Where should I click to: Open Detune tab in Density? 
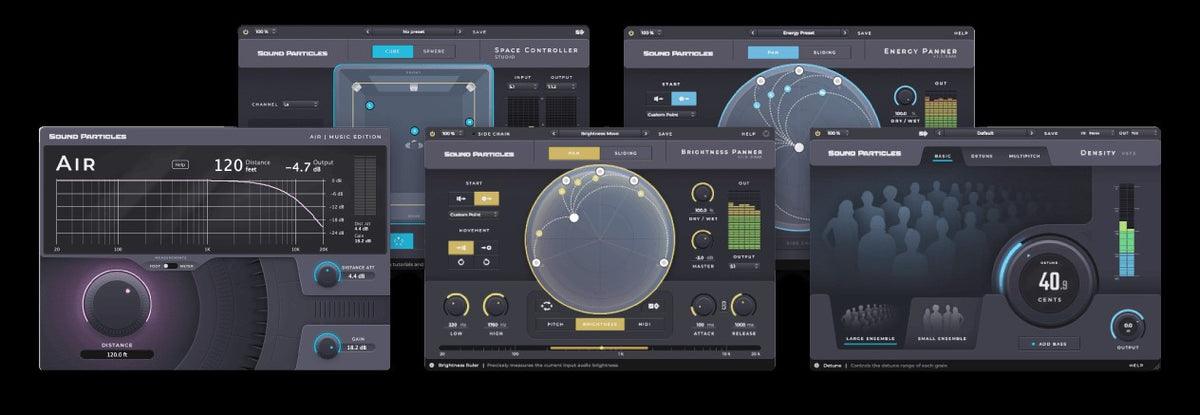pyautogui.click(x=981, y=156)
